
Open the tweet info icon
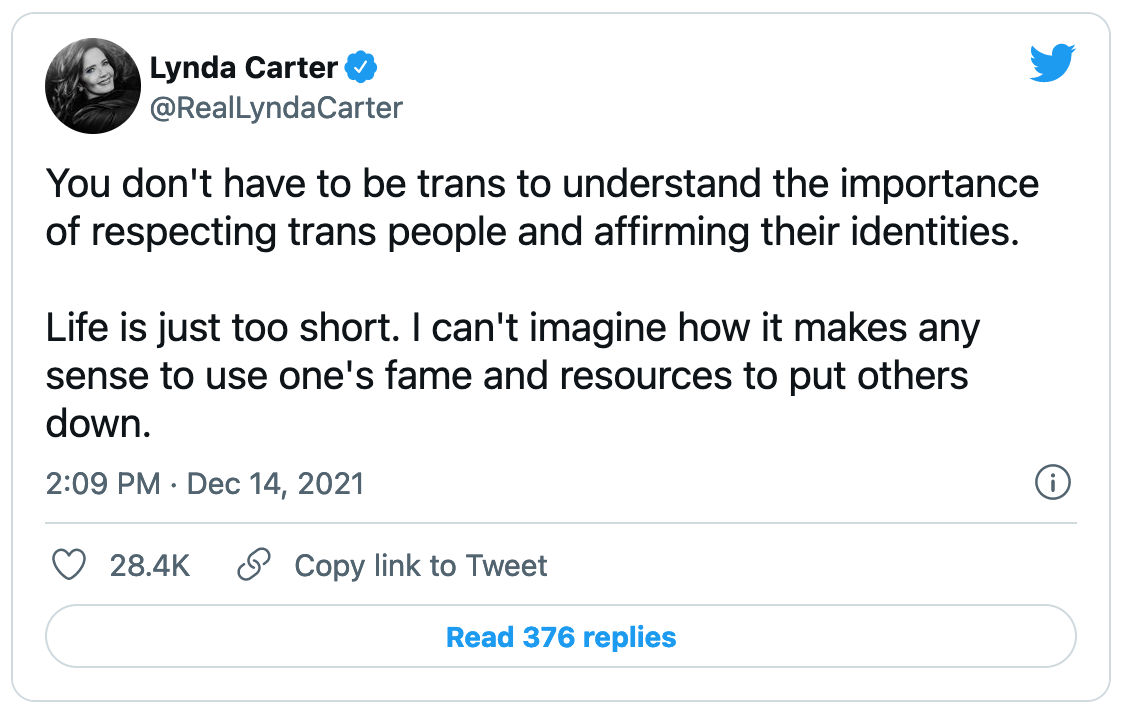click(x=1052, y=484)
